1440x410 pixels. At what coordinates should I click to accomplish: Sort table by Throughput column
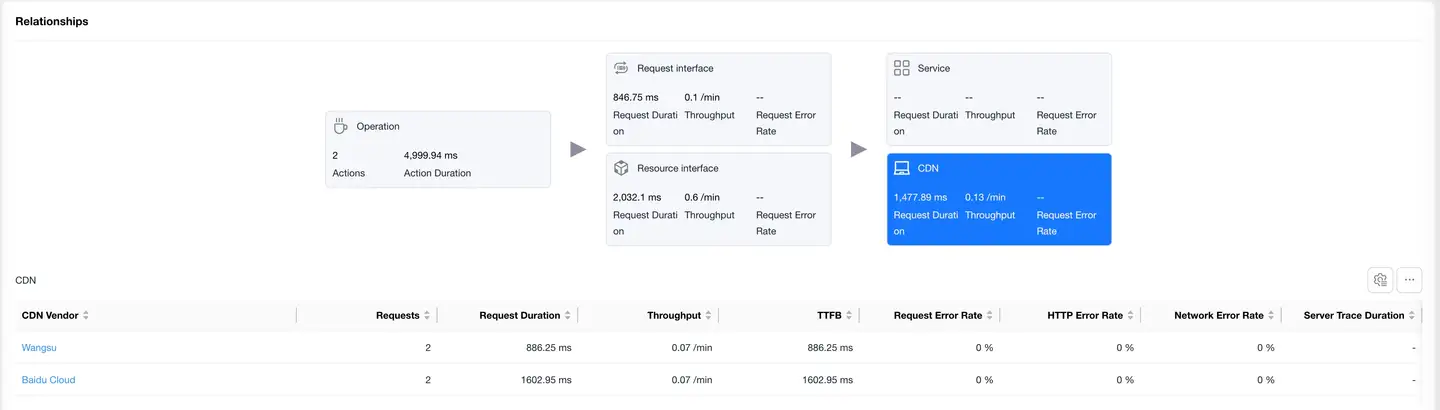tap(709, 316)
